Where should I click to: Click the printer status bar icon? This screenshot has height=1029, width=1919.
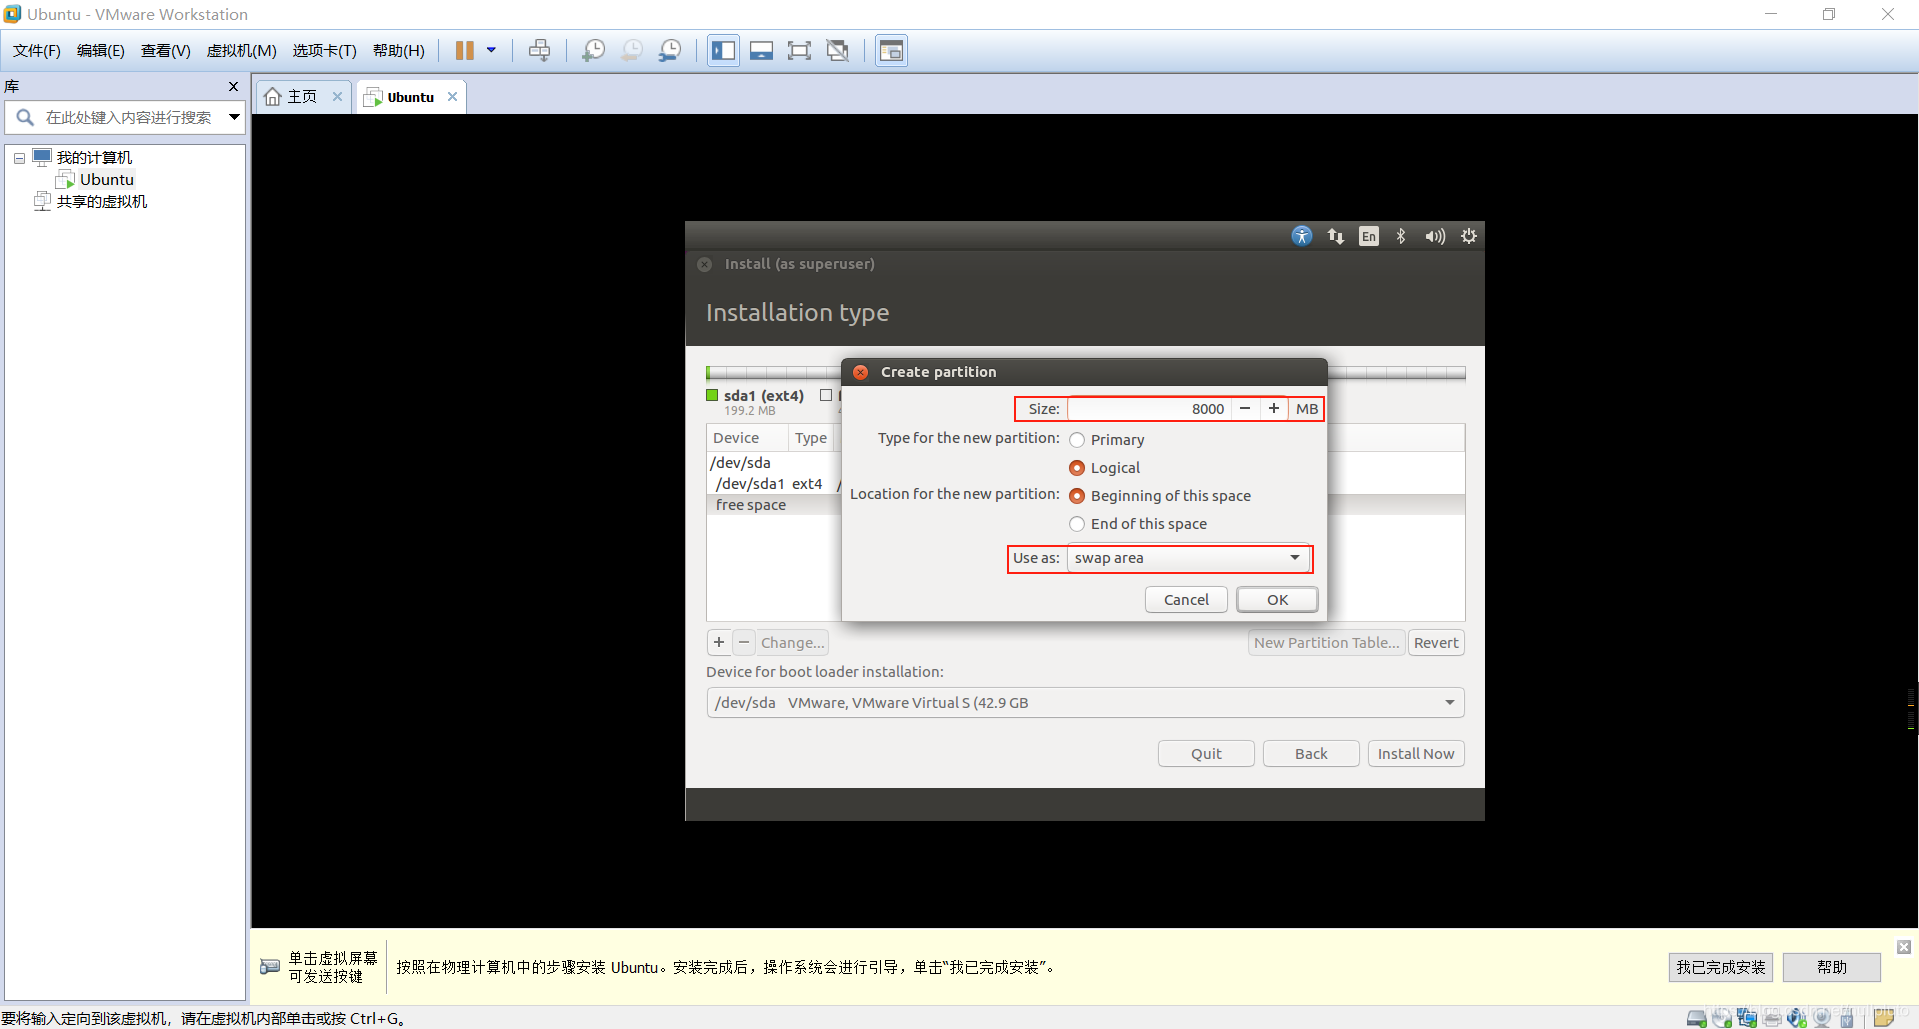[x=1772, y=1019]
